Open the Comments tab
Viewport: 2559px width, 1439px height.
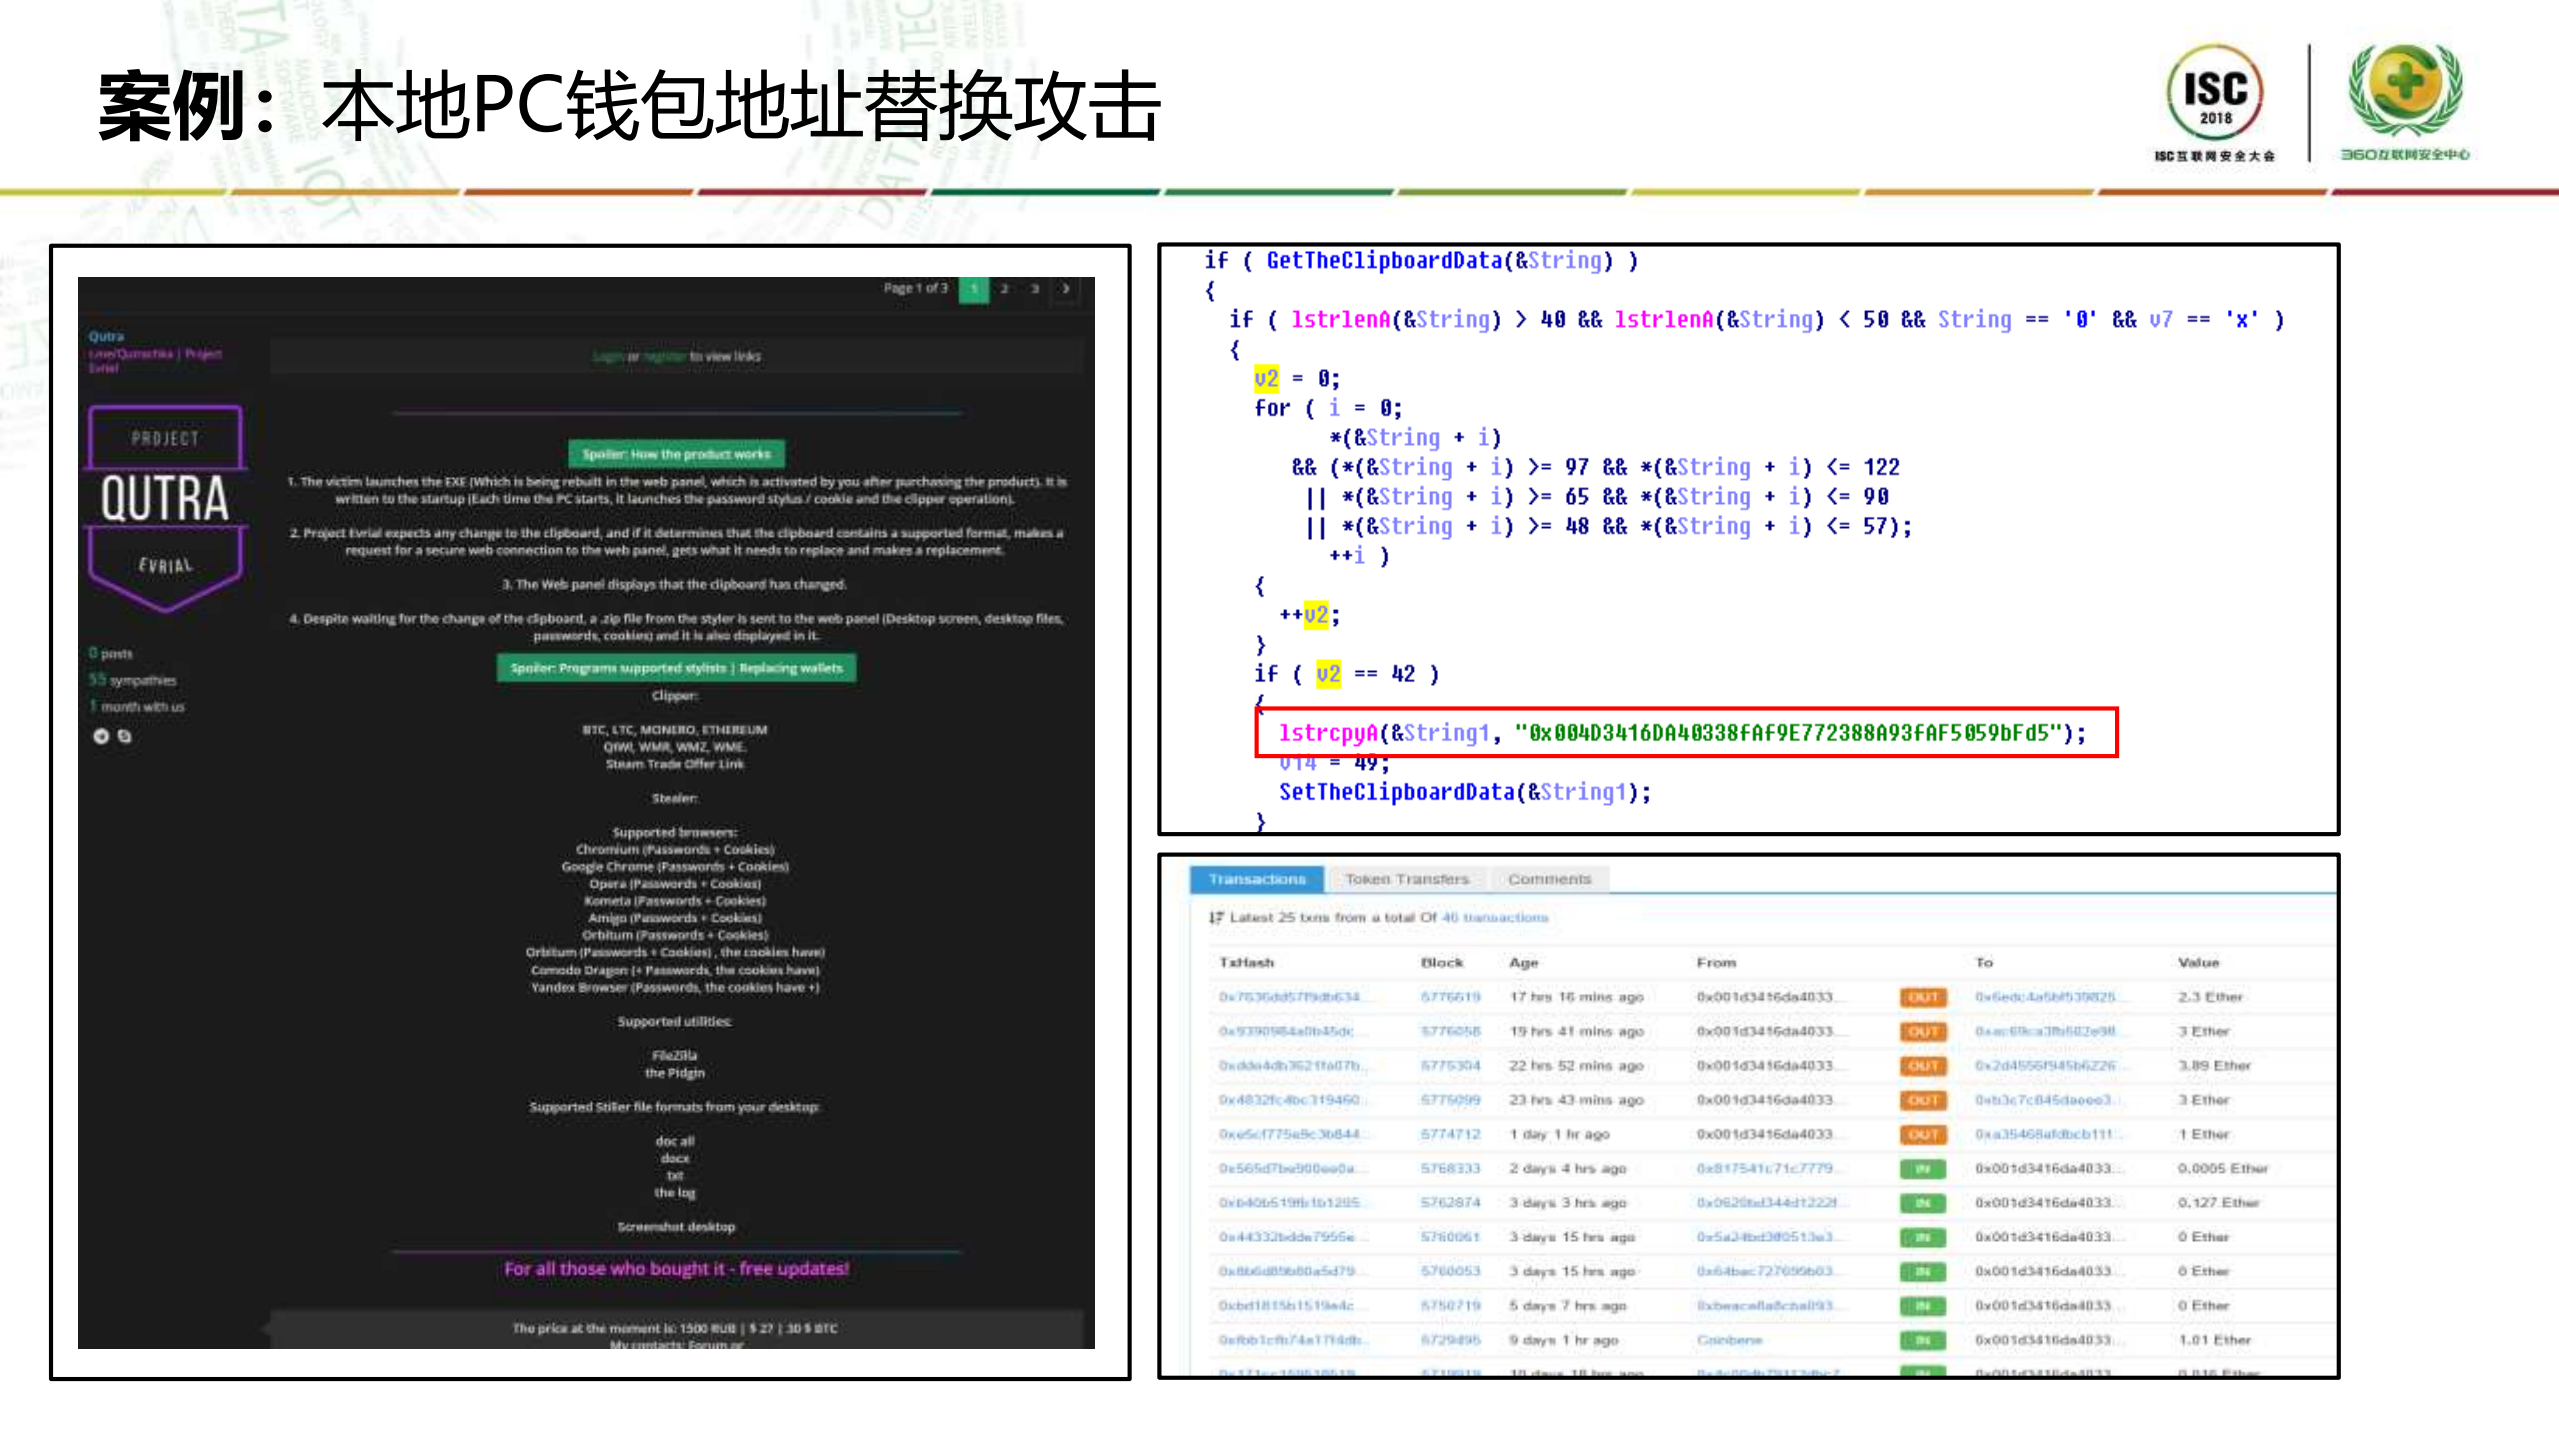tap(1550, 879)
